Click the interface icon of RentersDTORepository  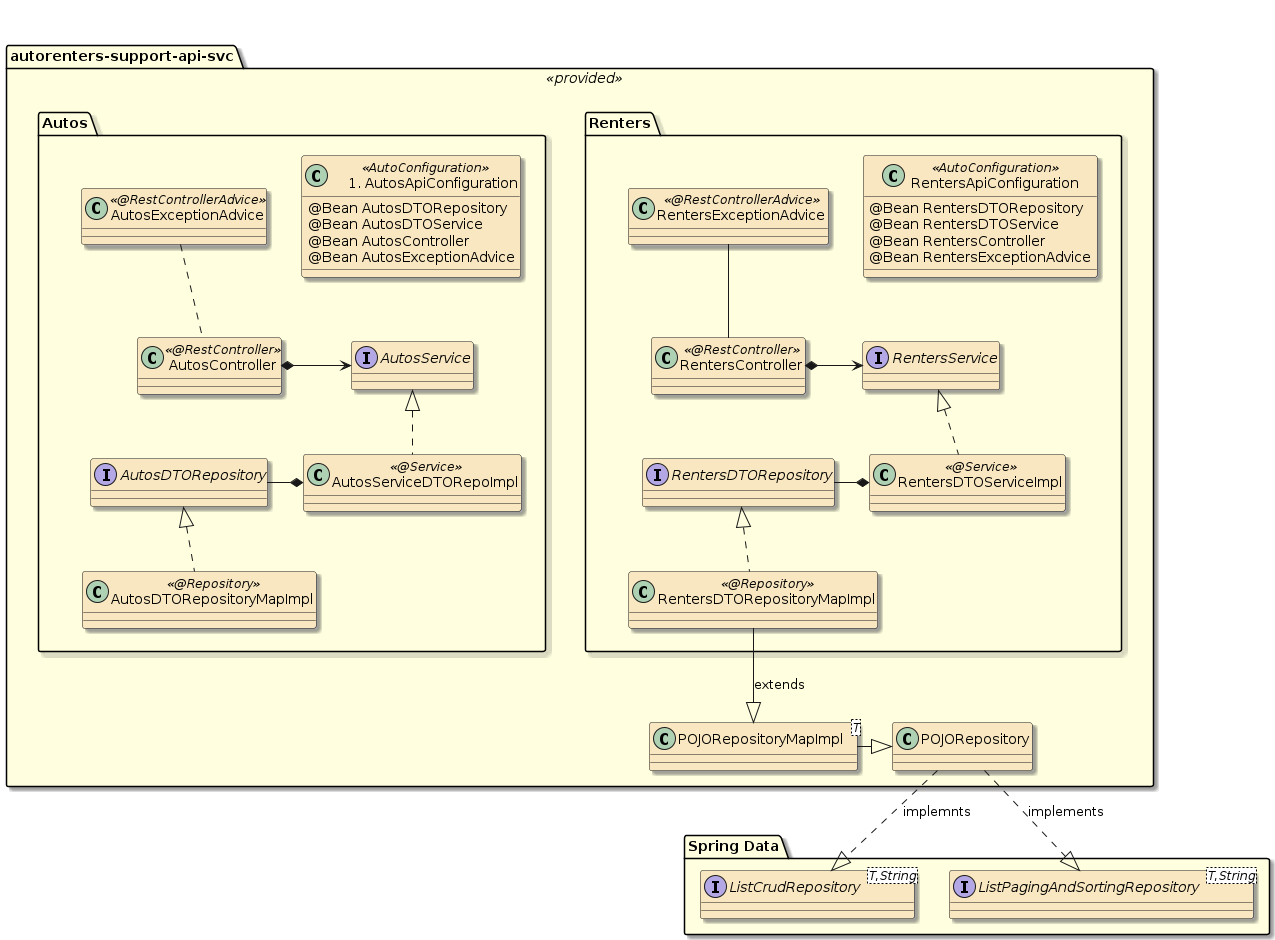659,475
